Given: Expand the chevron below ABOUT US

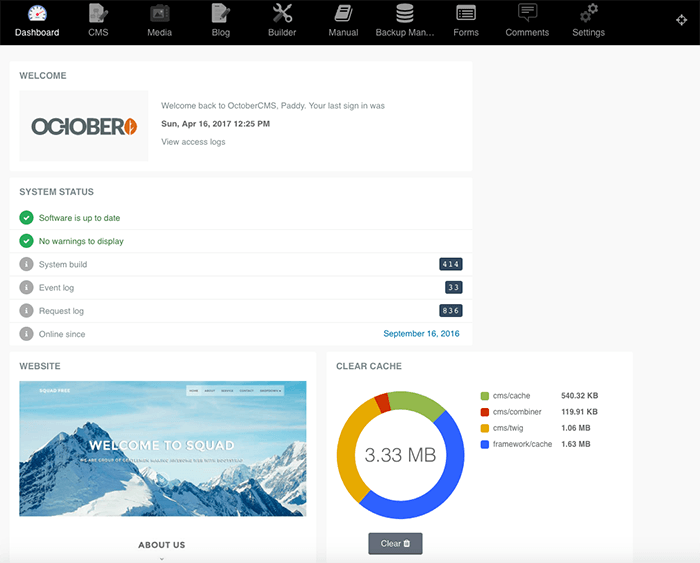Looking at the screenshot, I should [x=162, y=559].
